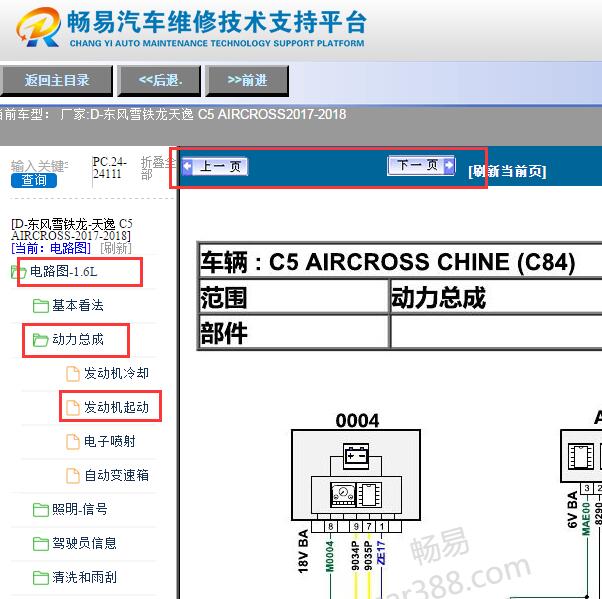Open previous page with 上一页
Image resolution: width=602 pixels, height=599 pixels.
215,166
